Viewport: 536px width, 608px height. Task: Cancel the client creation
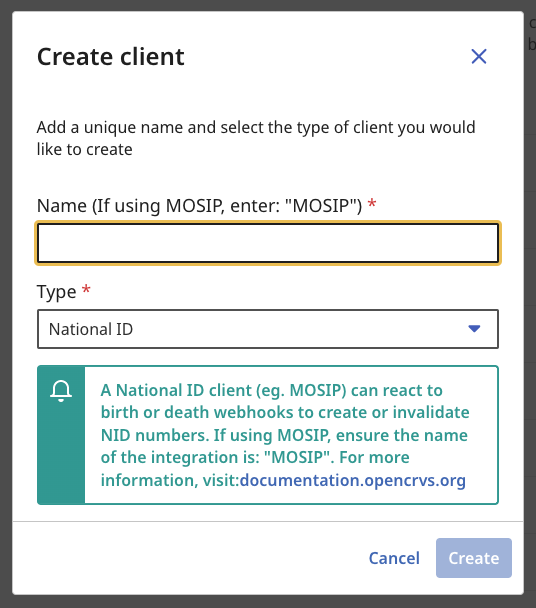coord(394,558)
